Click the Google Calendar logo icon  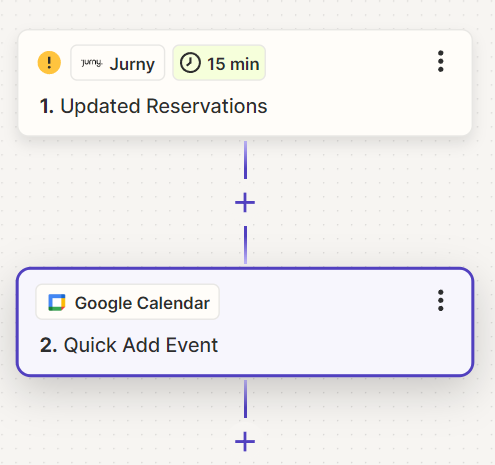click(57, 302)
